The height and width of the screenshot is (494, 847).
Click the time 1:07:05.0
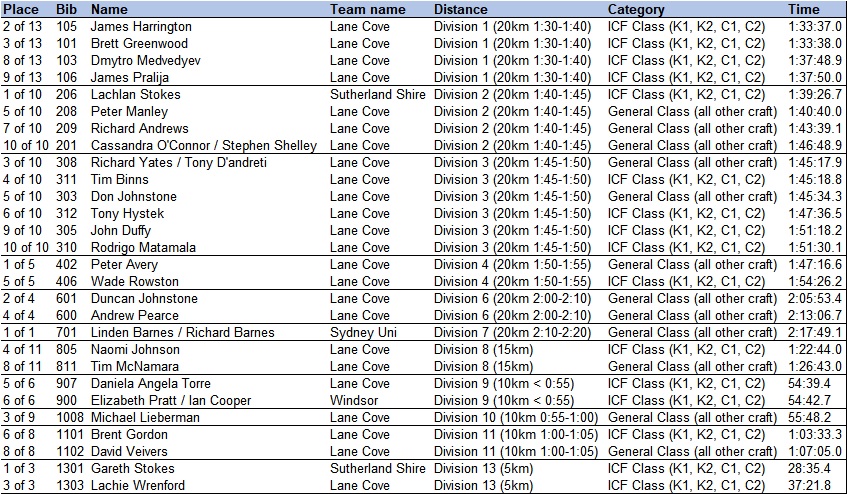click(815, 451)
